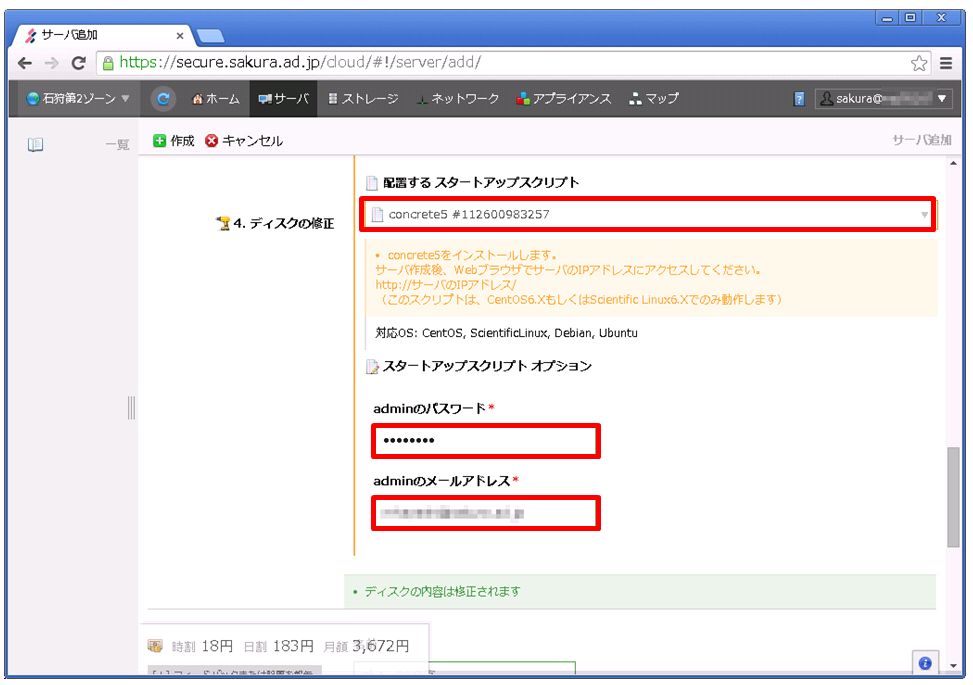Viewport: 973px width, 685px height.
Task: Click the vertical scrollbar thumb on right
Action: click(954, 498)
